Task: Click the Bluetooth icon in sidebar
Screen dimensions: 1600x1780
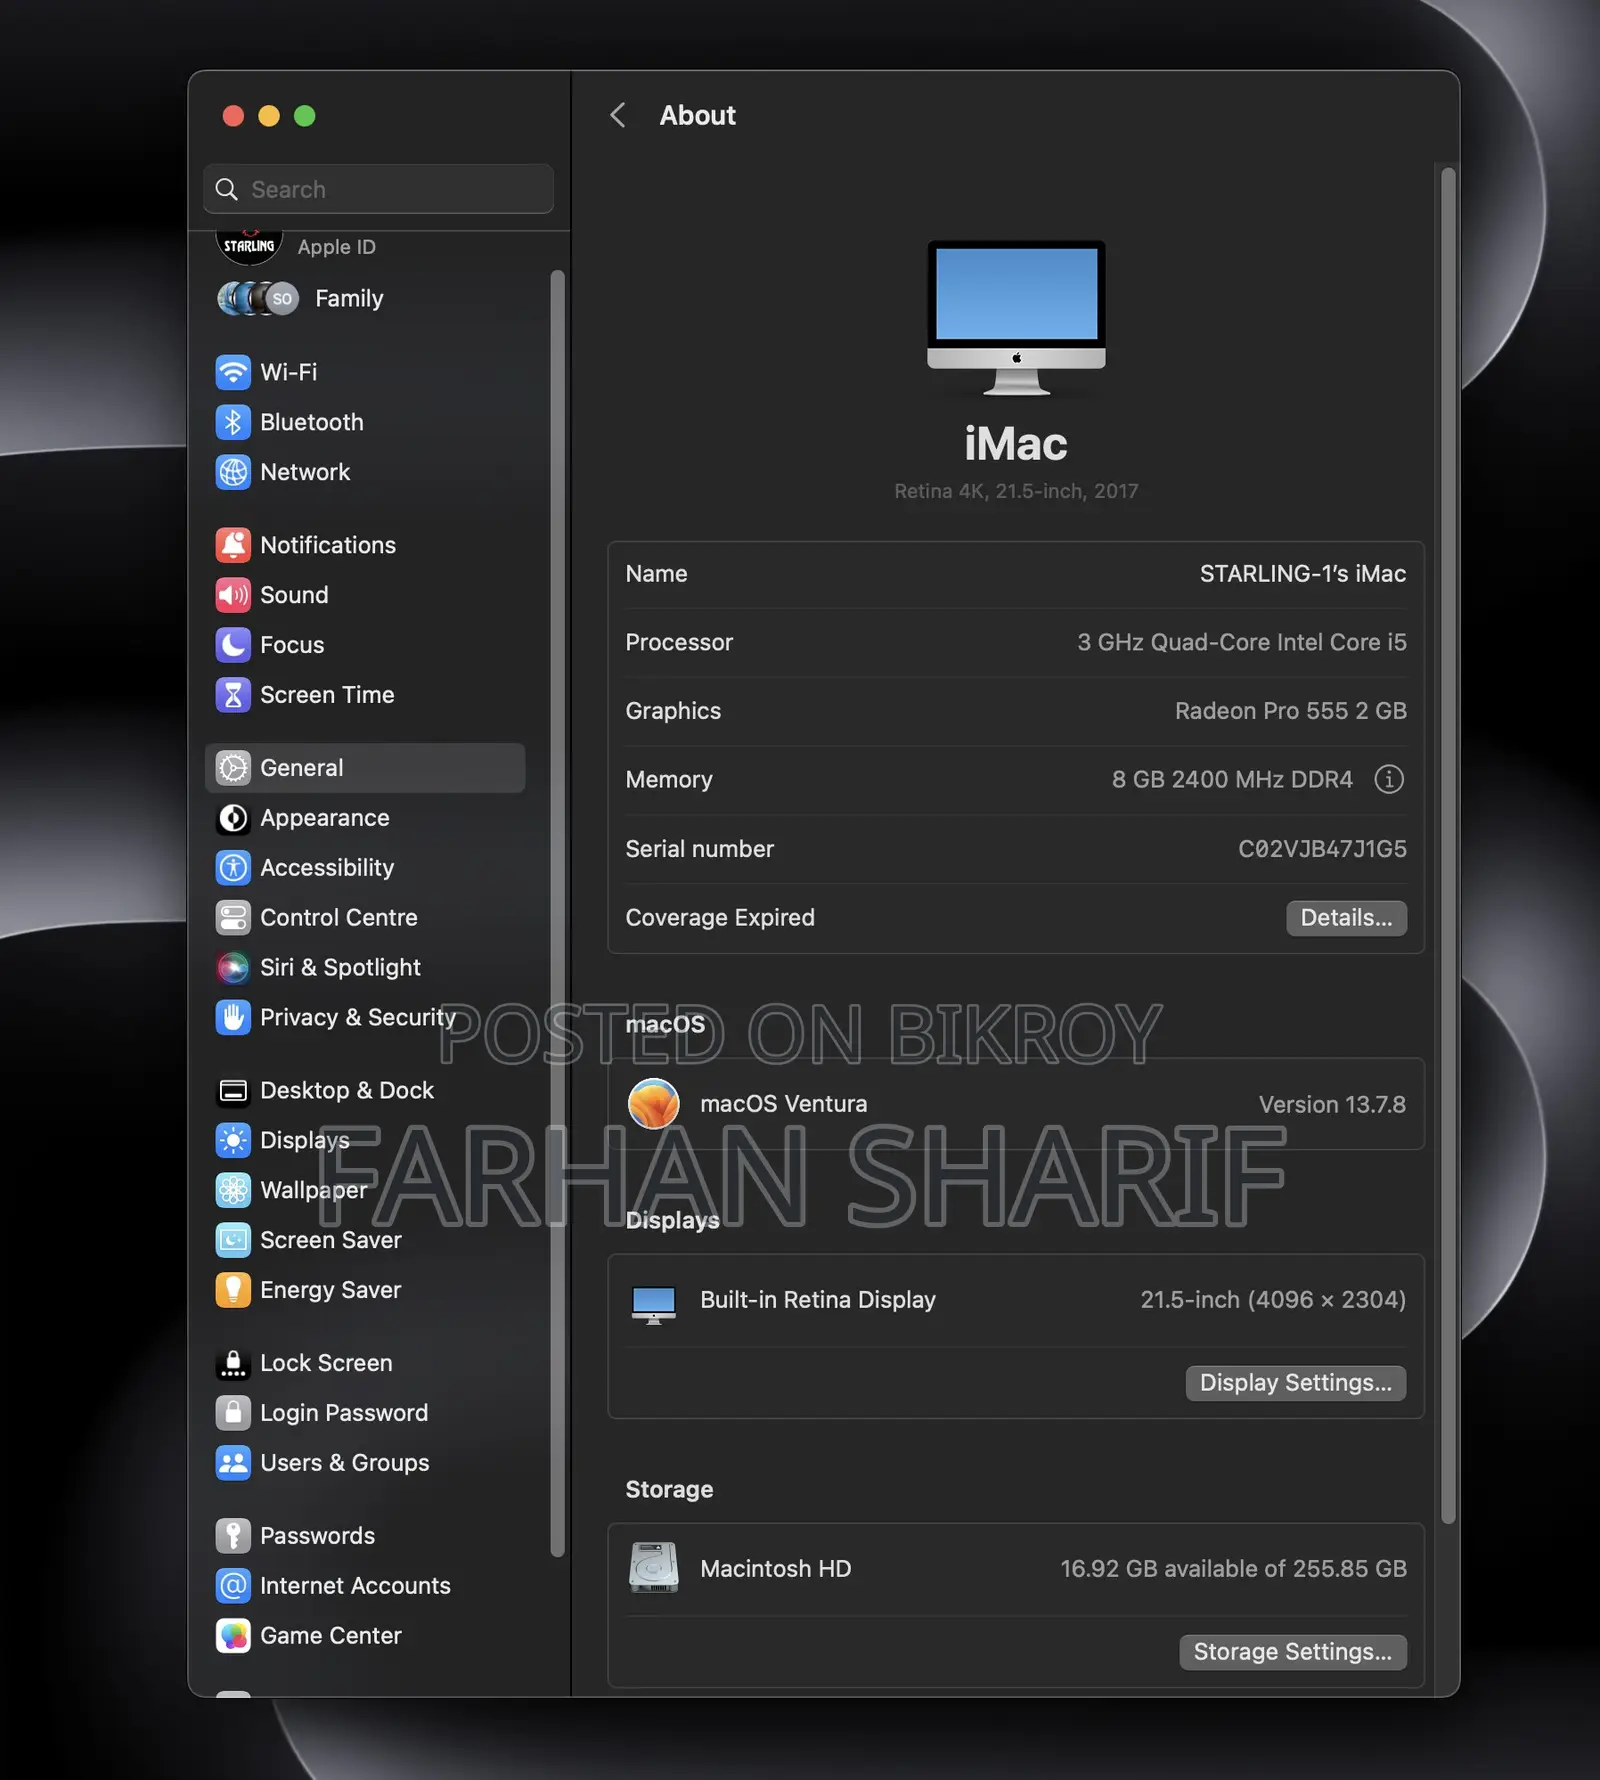Action: click(233, 422)
